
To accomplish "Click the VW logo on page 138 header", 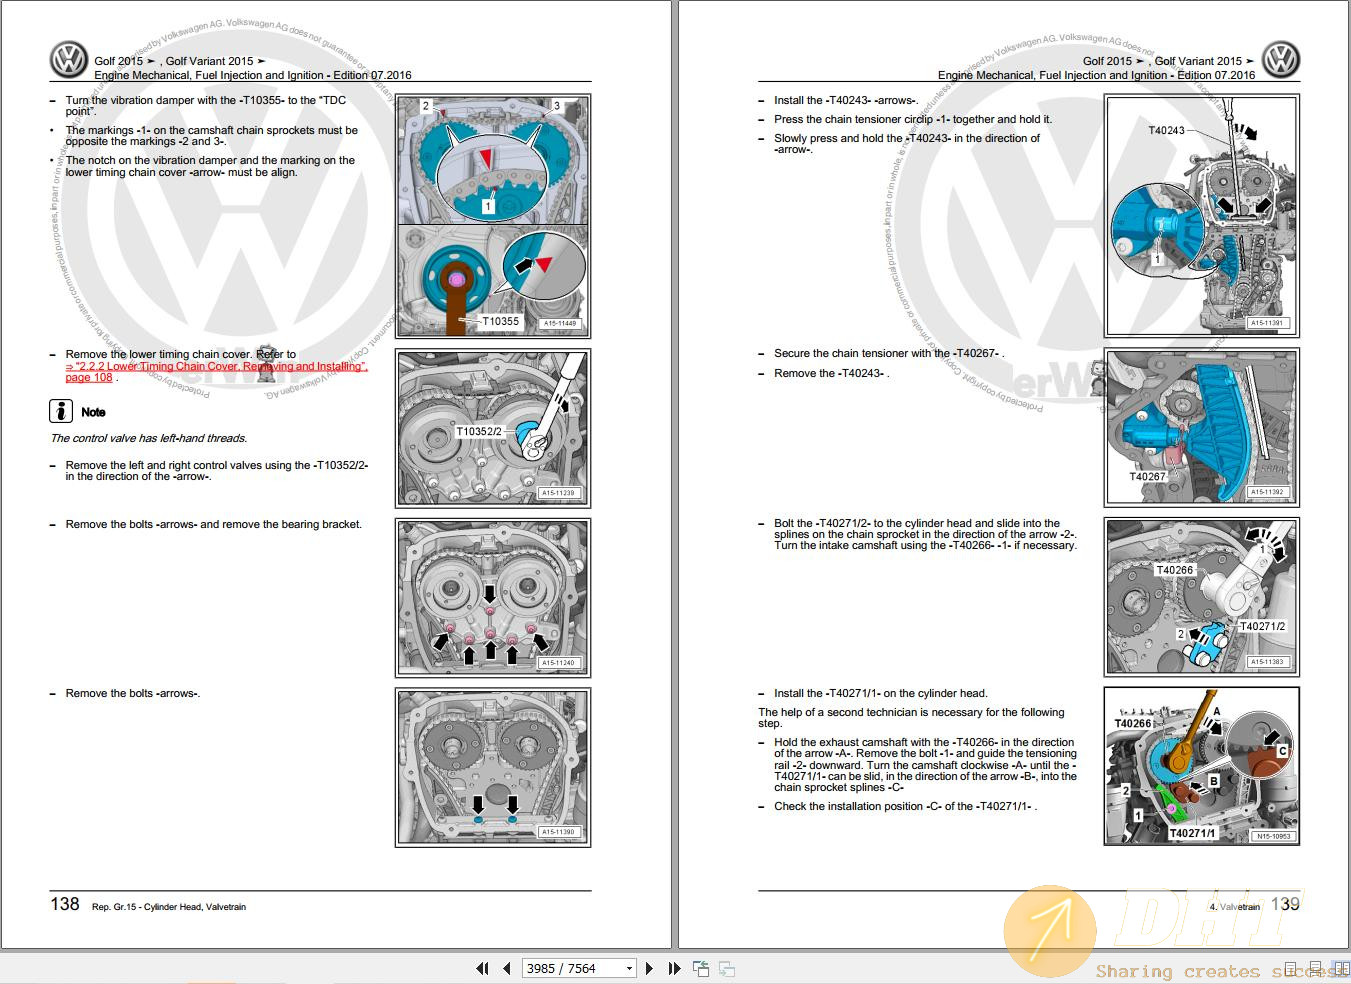I will click(x=69, y=60).
